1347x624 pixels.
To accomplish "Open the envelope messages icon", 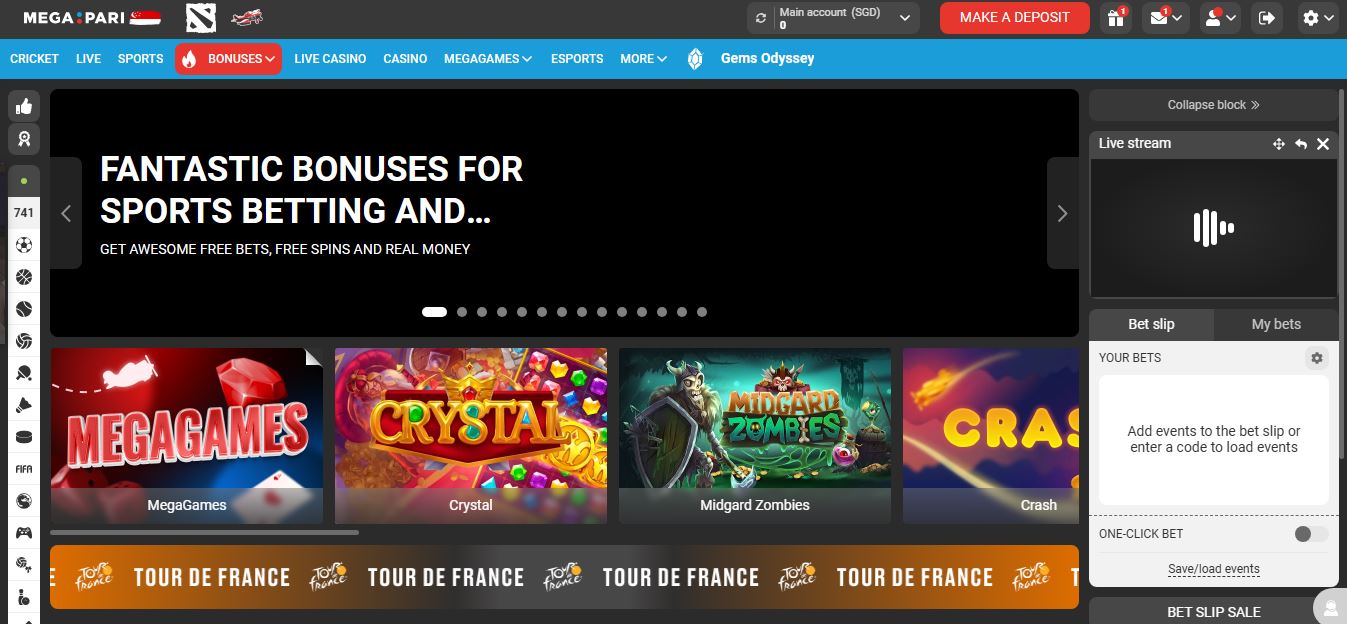I will (x=1166, y=18).
